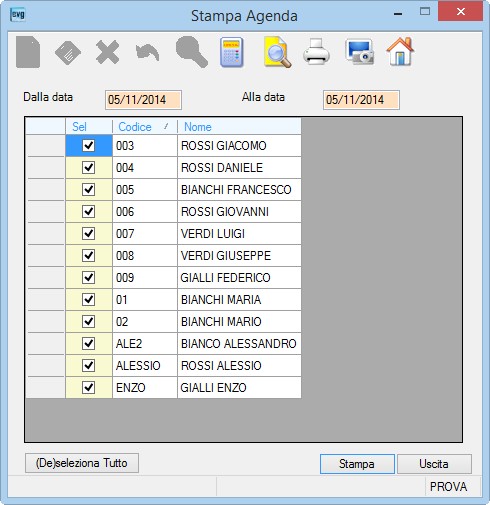
Task: Deselect the GIALLI ENZO row checkbox
Action: 89,388
